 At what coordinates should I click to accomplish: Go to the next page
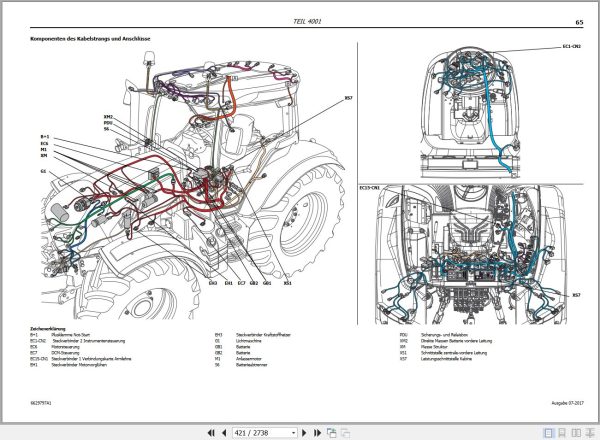(304, 433)
